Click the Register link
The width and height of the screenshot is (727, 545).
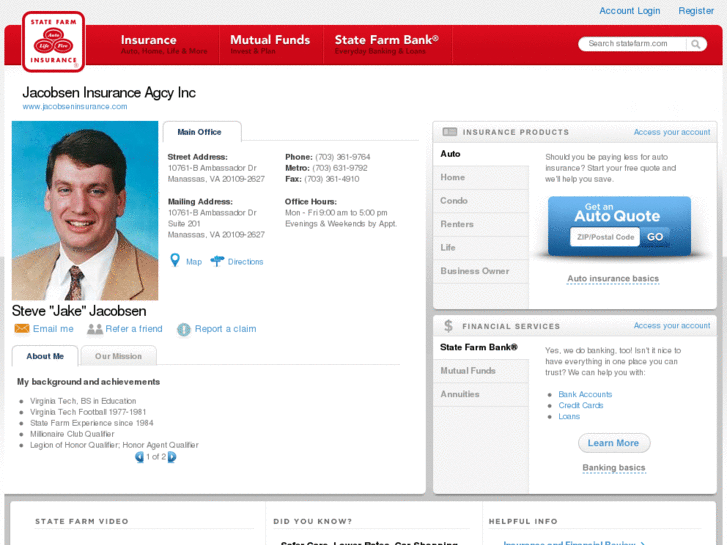point(696,11)
